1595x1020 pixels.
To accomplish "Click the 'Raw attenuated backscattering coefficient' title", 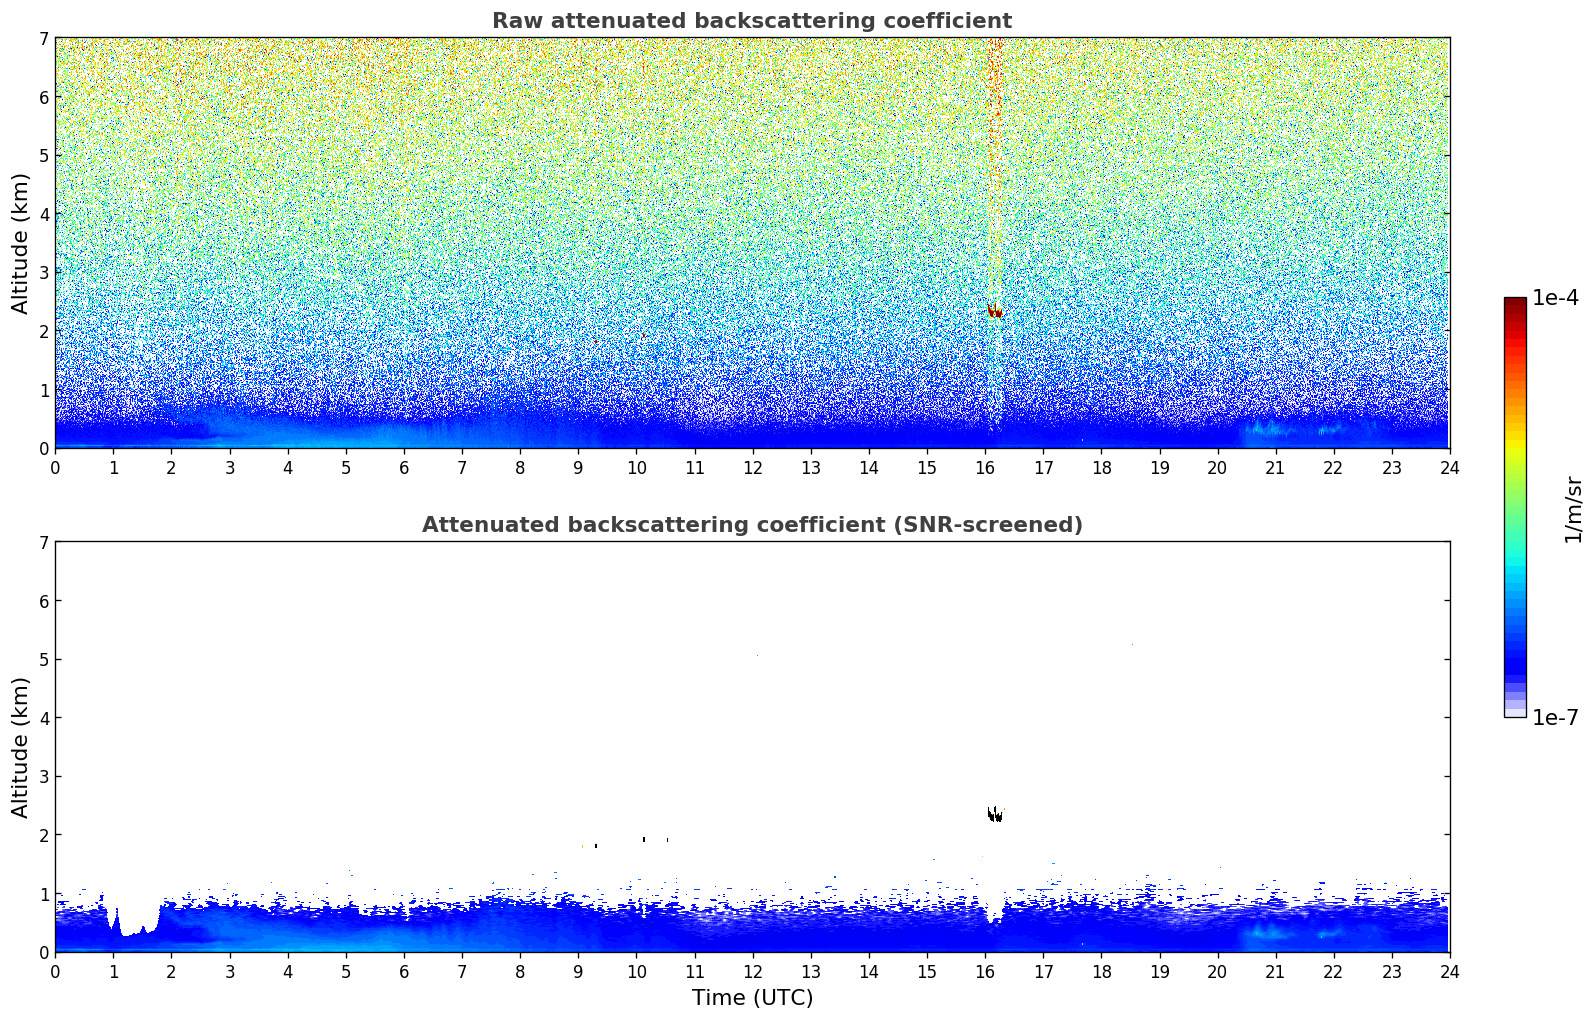I will point(752,21).
